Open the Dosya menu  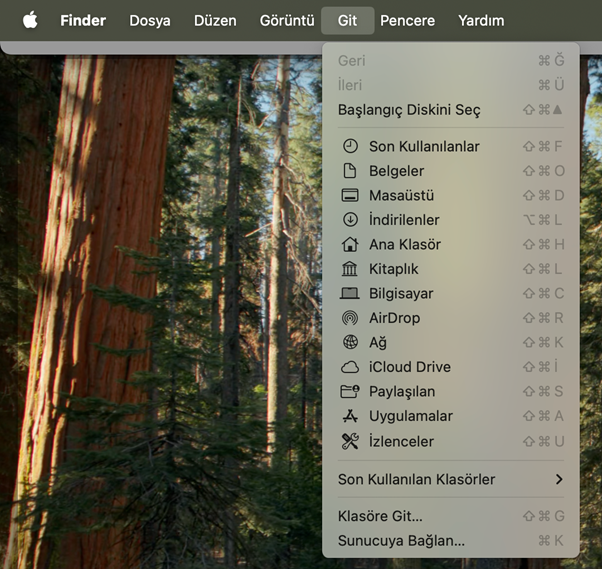[150, 20]
